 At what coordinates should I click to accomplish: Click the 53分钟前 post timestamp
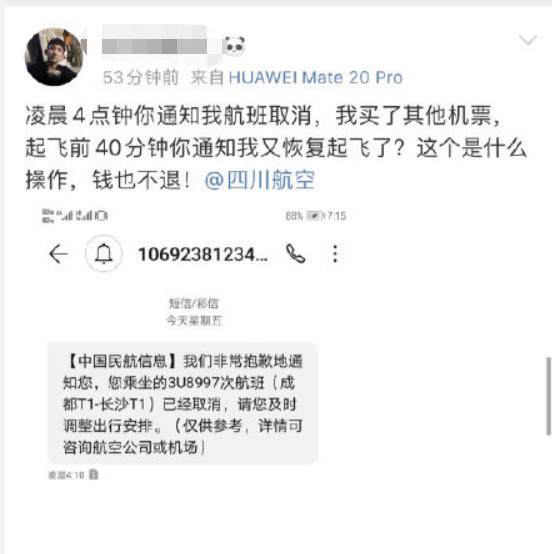click(141, 77)
